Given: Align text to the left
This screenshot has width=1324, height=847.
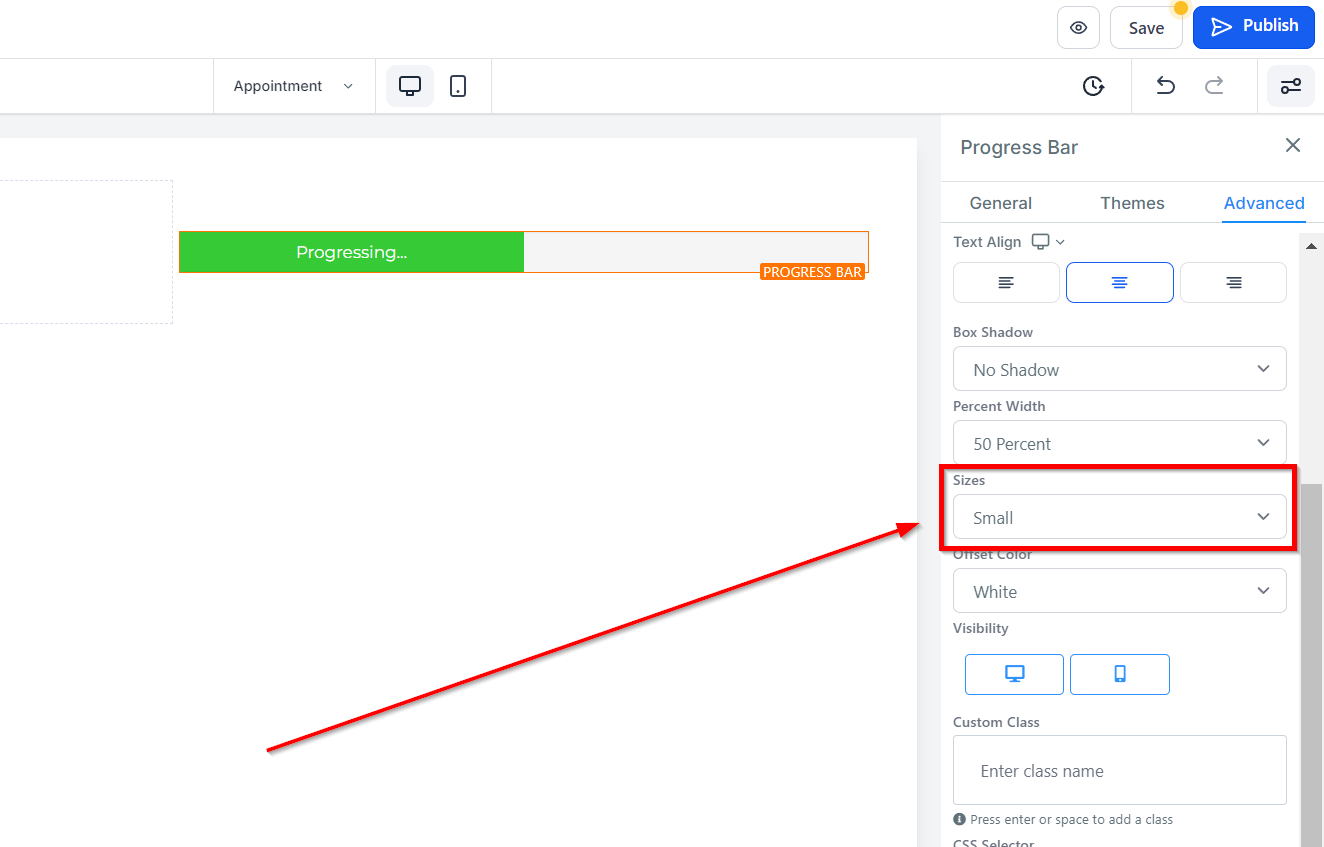Looking at the screenshot, I should click(x=1006, y=283).
